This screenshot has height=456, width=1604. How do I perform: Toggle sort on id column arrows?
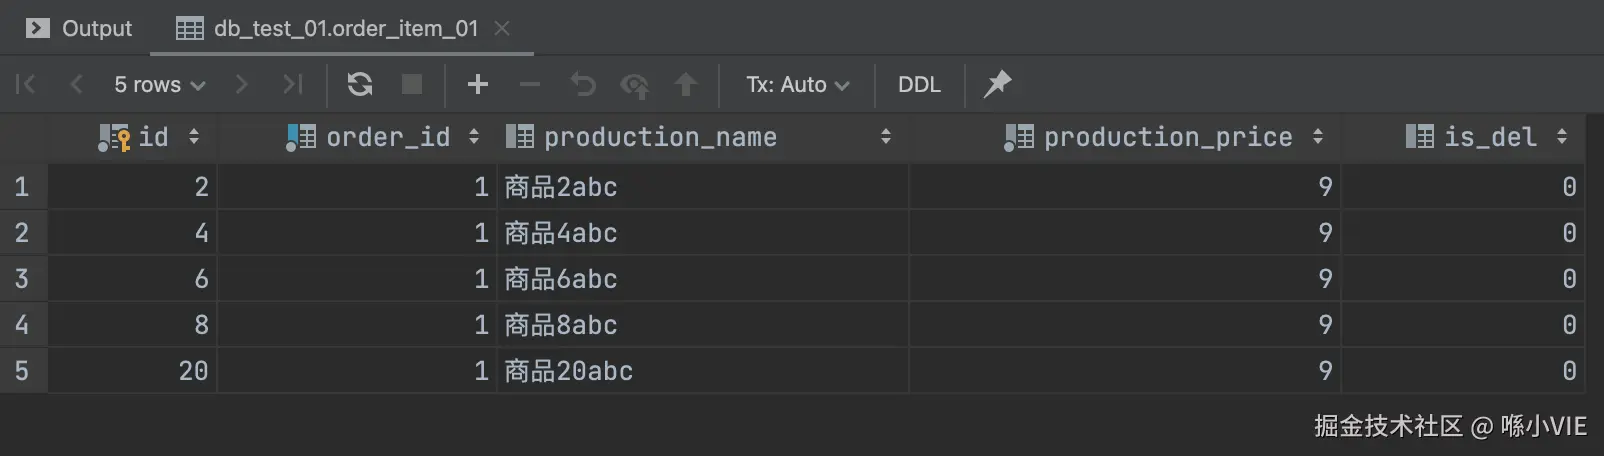(194, 137)
